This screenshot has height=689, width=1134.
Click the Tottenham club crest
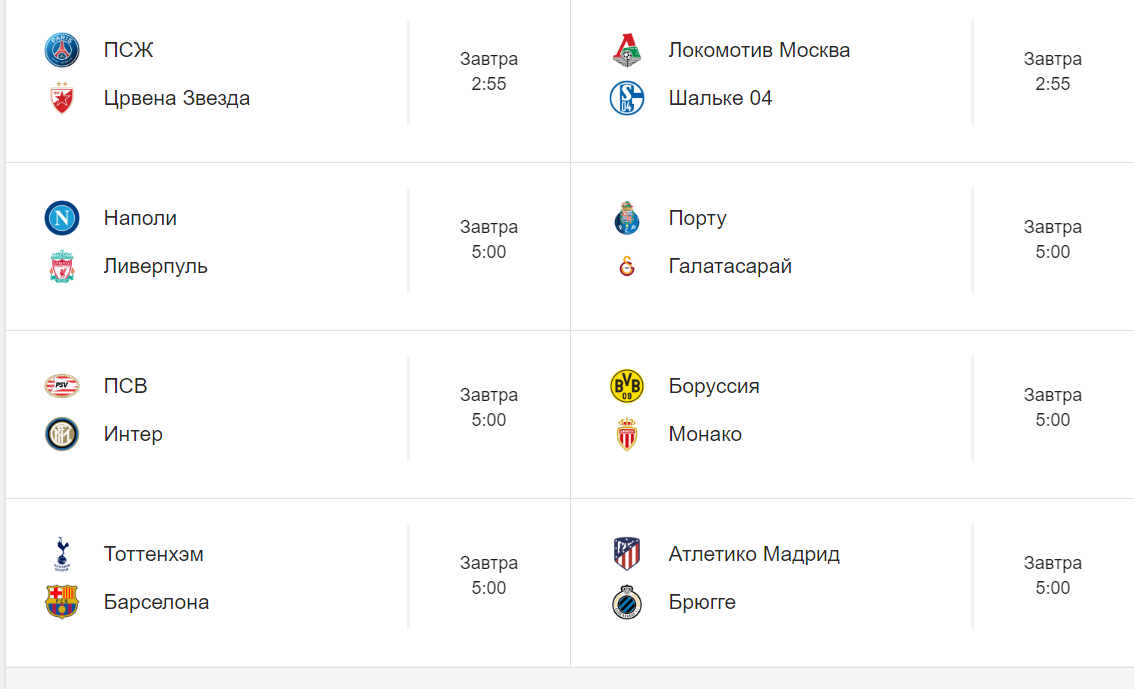62,554
